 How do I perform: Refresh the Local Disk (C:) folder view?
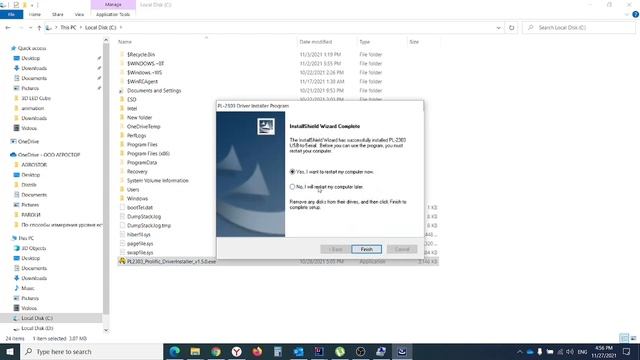(511, 27)
